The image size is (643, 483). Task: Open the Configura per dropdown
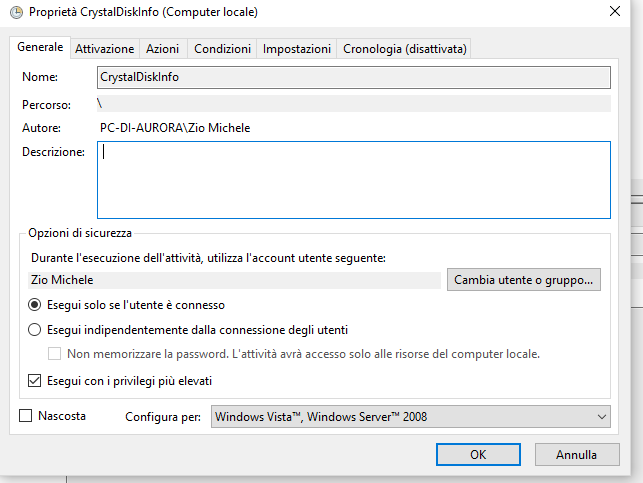pyautogui.click(x=410, y=417)
